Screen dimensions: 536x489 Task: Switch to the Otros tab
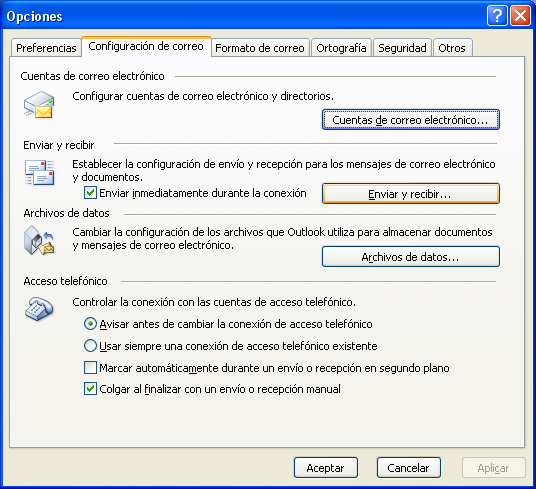pyautogui.click(x=452, y=48)
